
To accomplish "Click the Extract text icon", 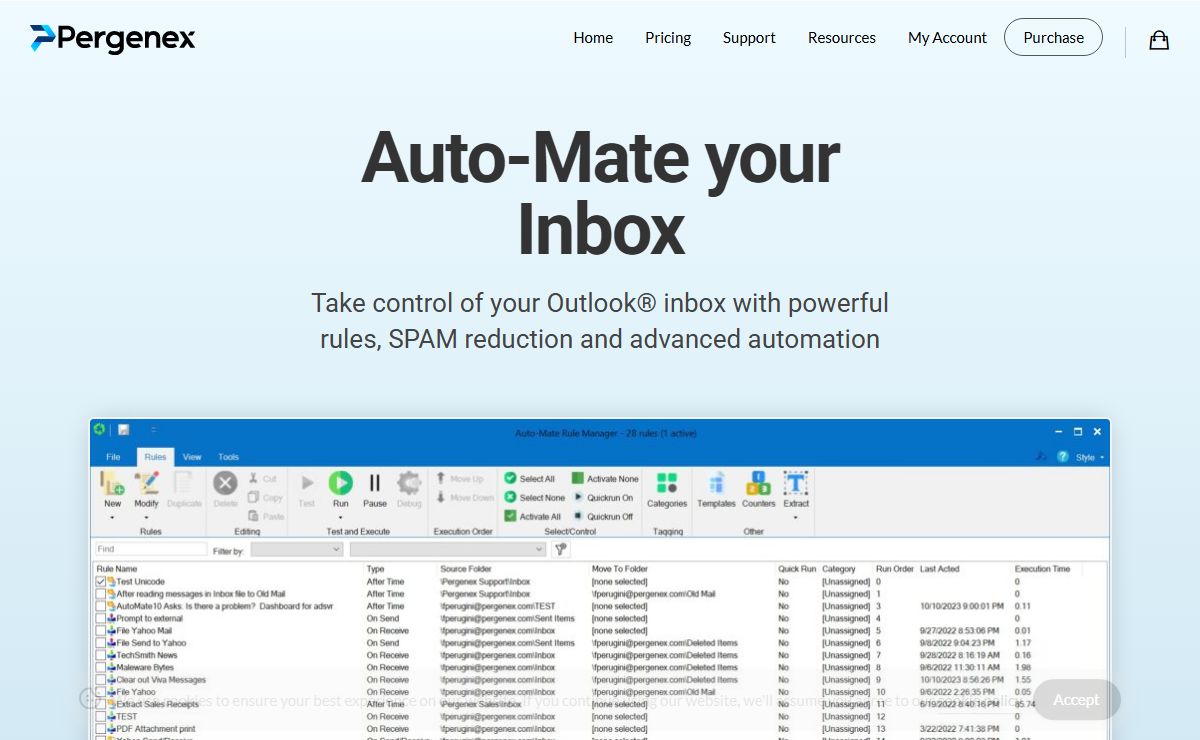I will tap(796, 484).
